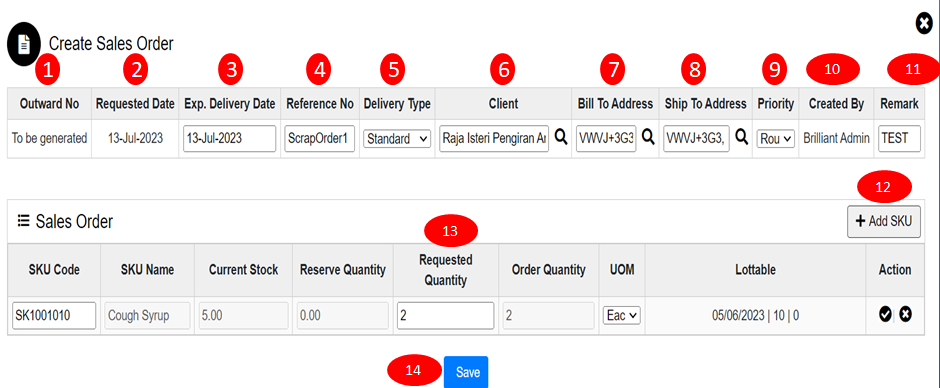This screenshot has height=388, width=940.
Task: Save the sales order
Action: point(466,372)
